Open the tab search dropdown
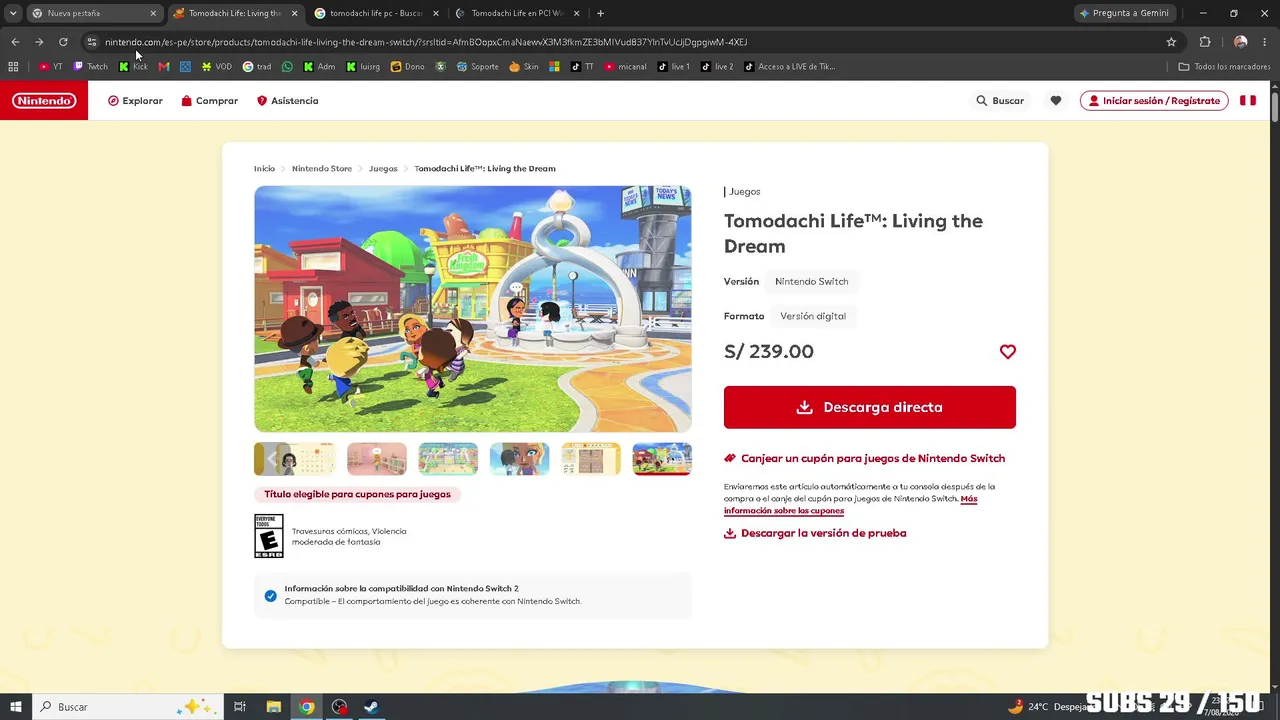Screen dimensions: 1280x720 pos(12,14)
